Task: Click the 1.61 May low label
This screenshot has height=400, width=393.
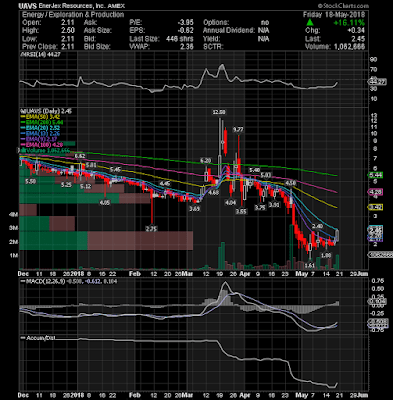Action: [x=310, y=265]
